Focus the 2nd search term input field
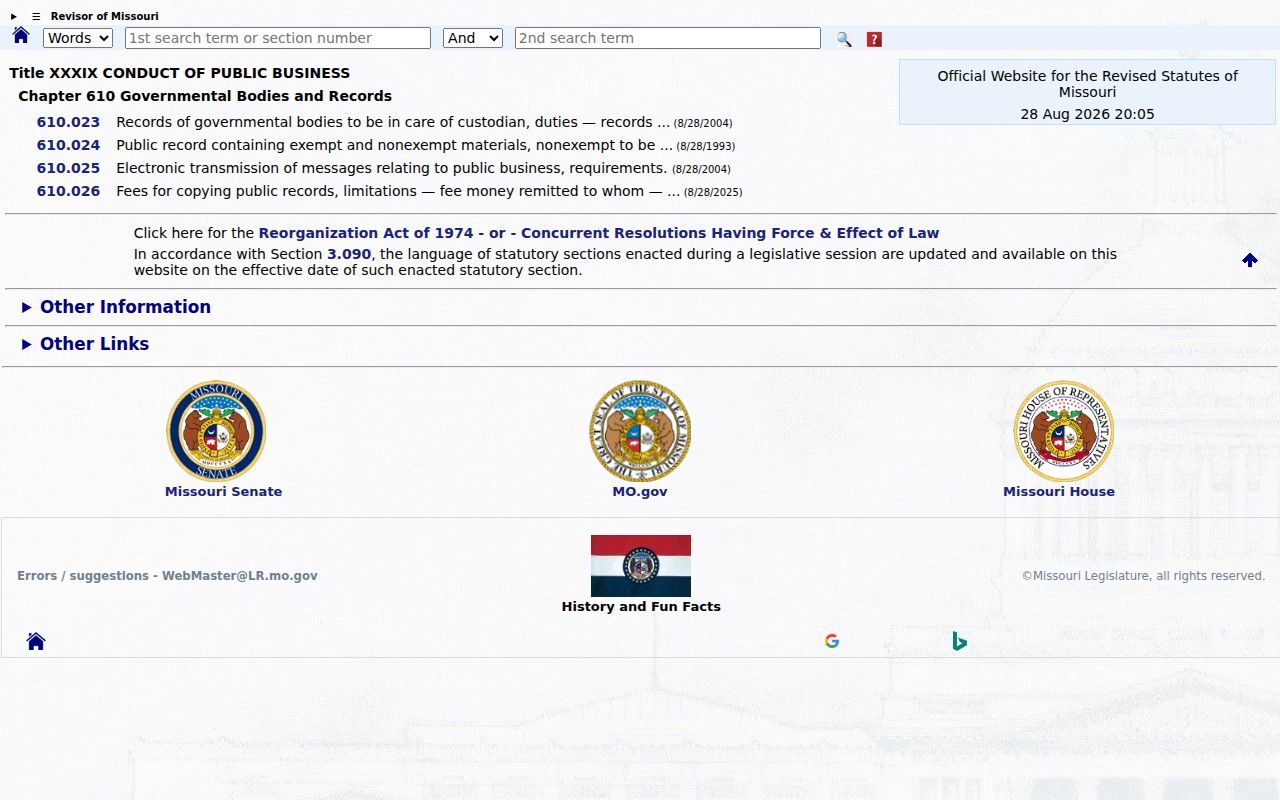Screen dimensions: 1280x800 (668, 38)
